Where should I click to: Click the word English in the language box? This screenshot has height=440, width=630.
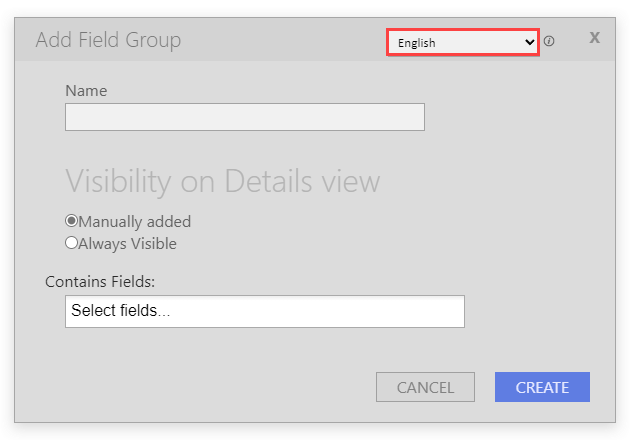(417, 43)
